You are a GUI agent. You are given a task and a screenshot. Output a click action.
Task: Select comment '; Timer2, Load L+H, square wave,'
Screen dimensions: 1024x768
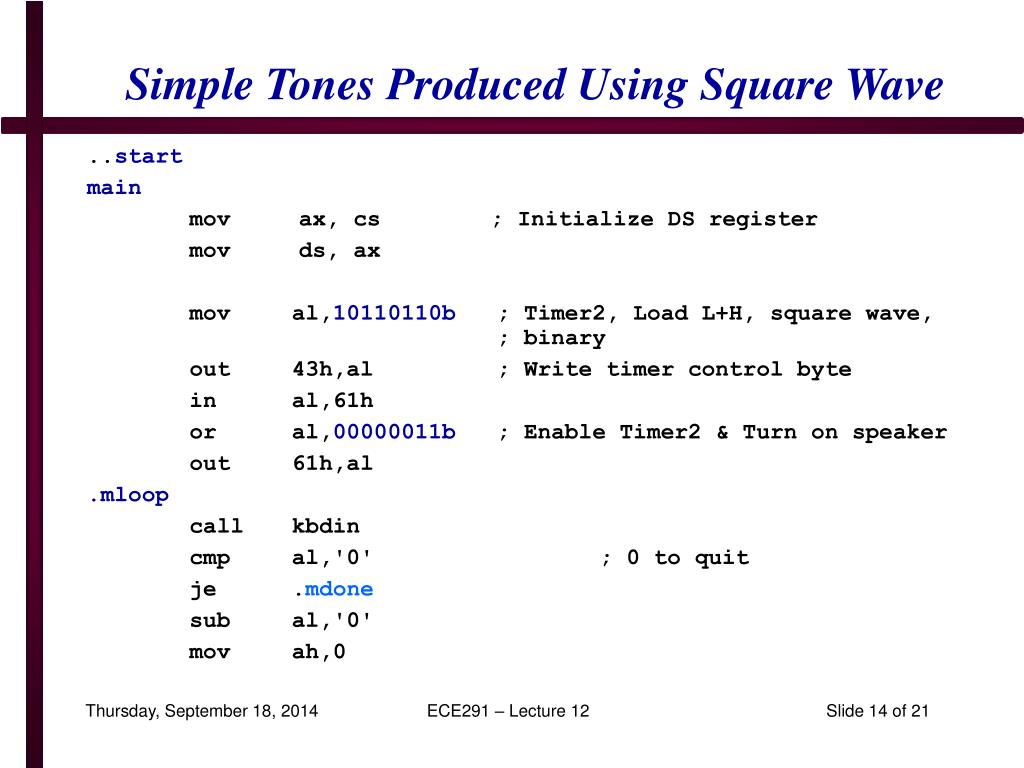click(x=716, y=314)
